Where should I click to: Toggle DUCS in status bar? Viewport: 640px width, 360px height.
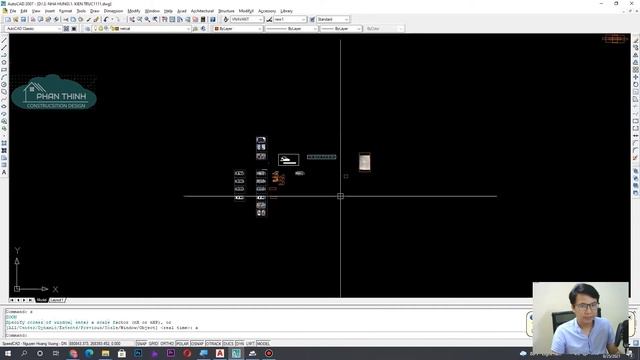click(229, 344)
